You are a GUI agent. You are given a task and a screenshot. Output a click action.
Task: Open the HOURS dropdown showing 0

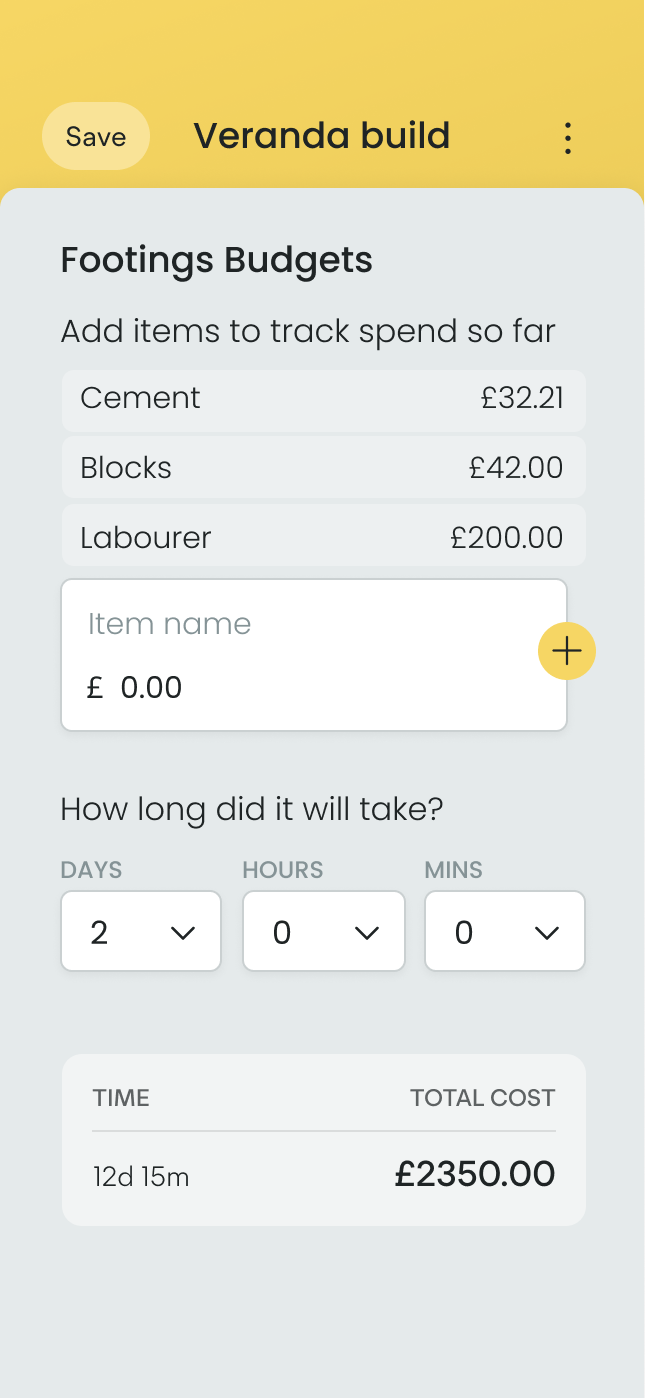pos(323,931)
